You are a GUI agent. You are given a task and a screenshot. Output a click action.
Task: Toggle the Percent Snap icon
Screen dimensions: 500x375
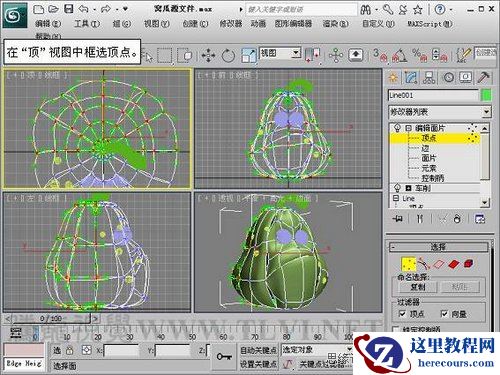[x=419, y=55]
